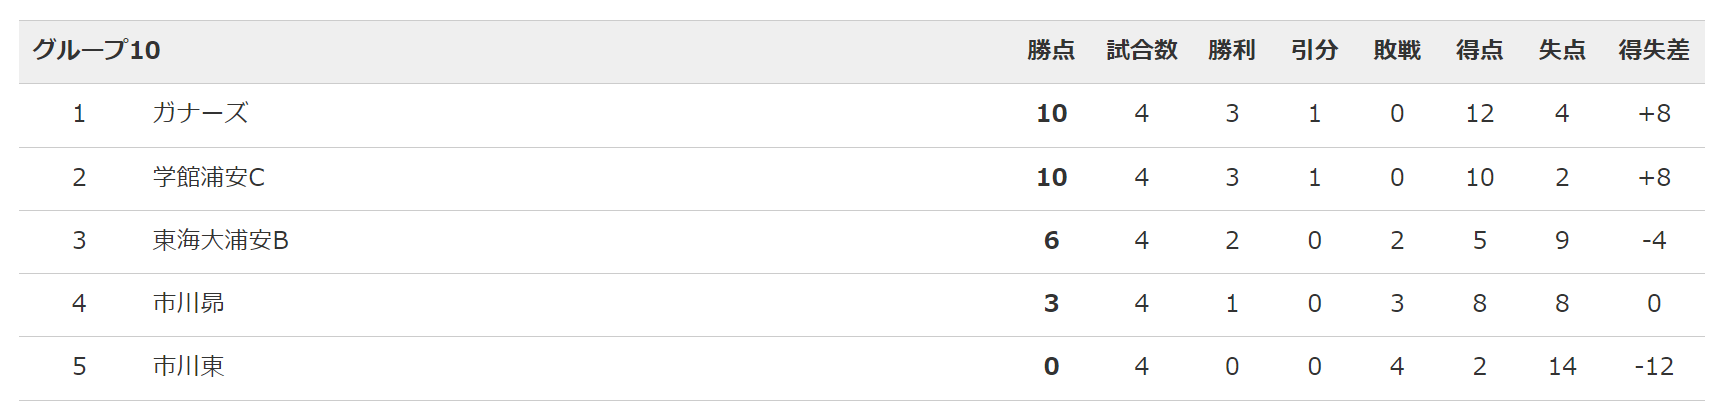Select ガナーズ goals scored value 12
The width and height of the screenshot is (1727, 410).
tap(1479, 113)
